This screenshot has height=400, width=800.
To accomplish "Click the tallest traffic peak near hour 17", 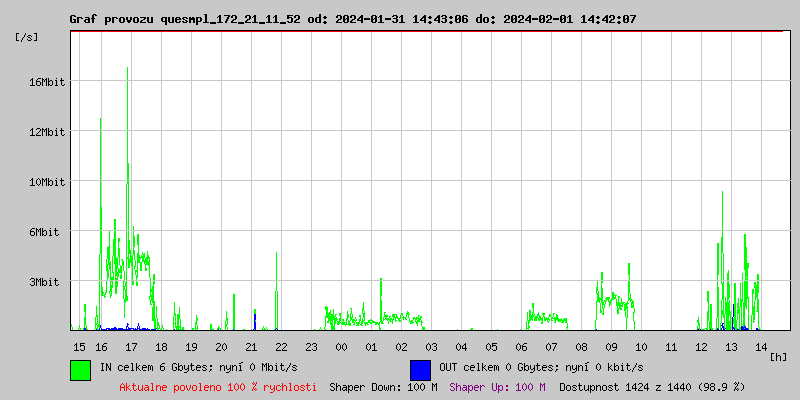I will pyautogui.click(x=128, y=70).
